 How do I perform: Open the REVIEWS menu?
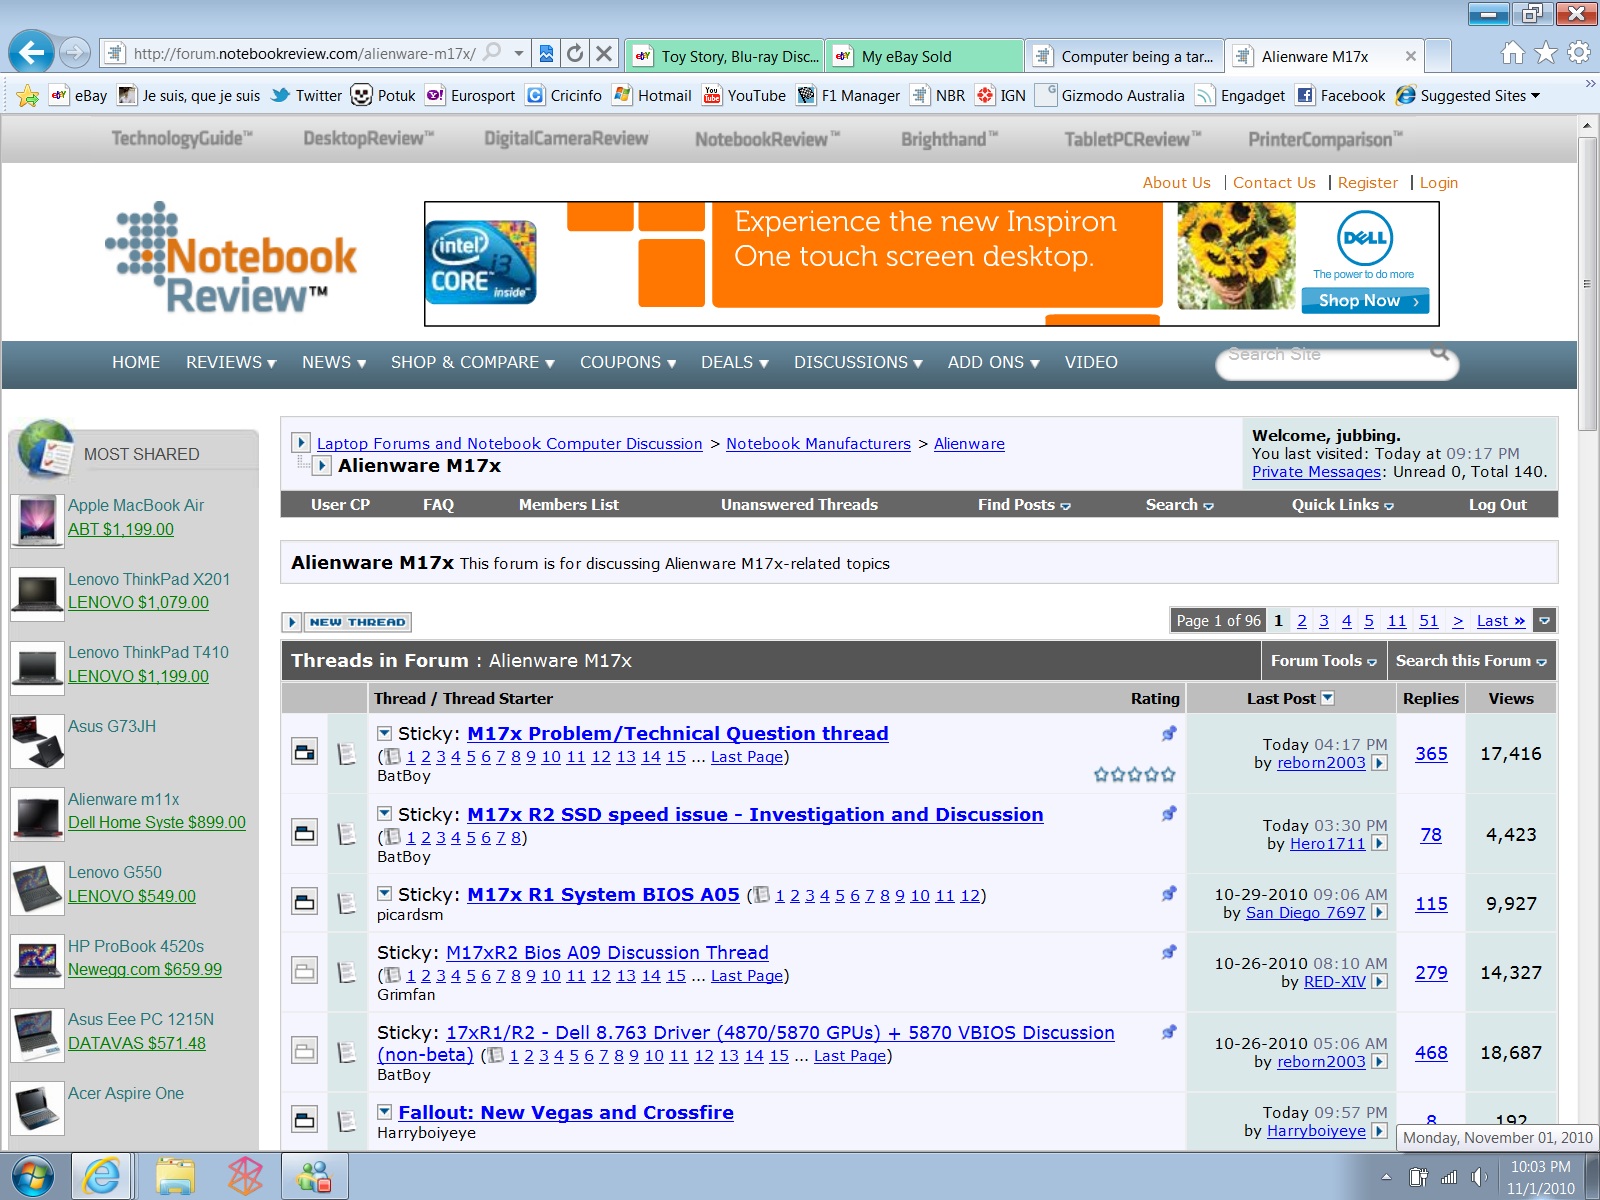tap(231, 363)
